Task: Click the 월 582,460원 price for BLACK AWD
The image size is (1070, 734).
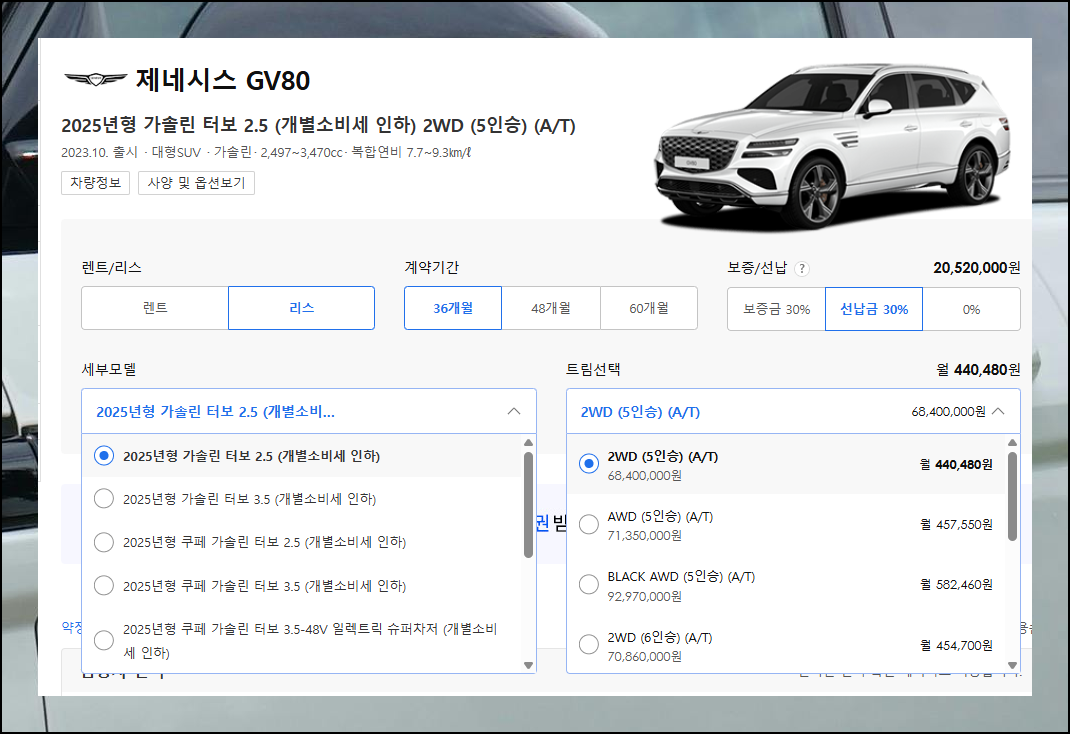Action: tap(956, 585)
